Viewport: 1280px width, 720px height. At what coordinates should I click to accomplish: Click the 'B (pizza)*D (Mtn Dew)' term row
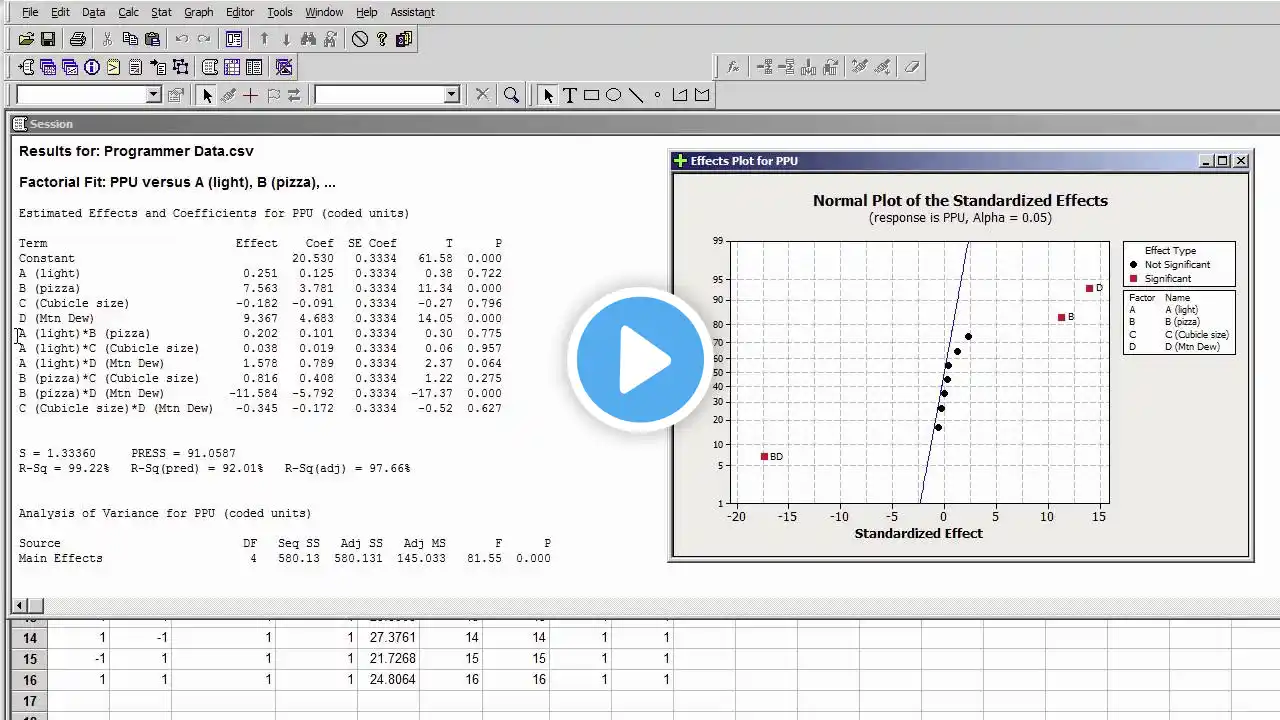[x=260, y=394]
